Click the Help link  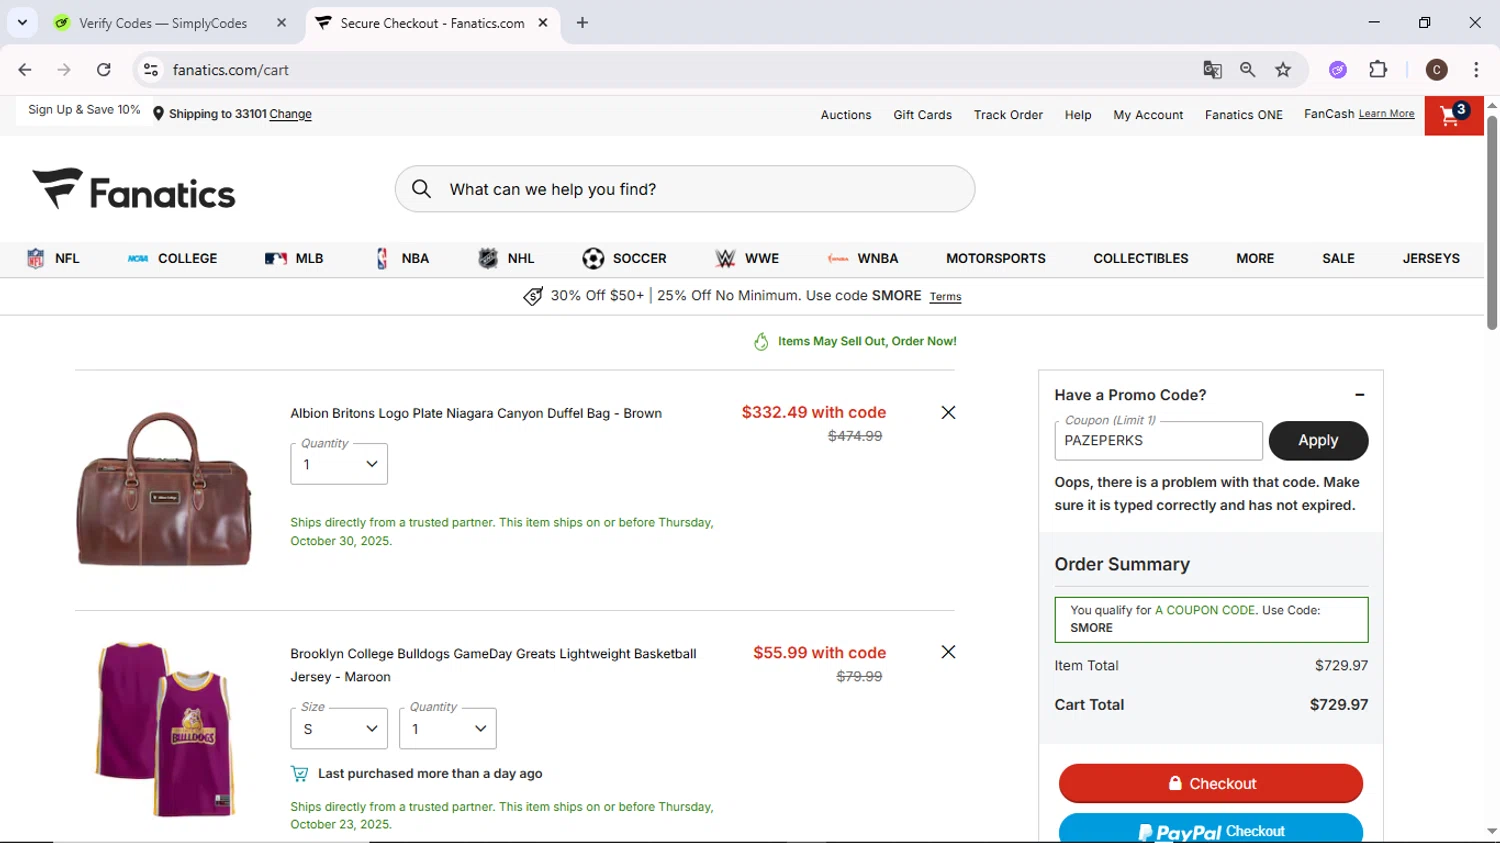1078,115
